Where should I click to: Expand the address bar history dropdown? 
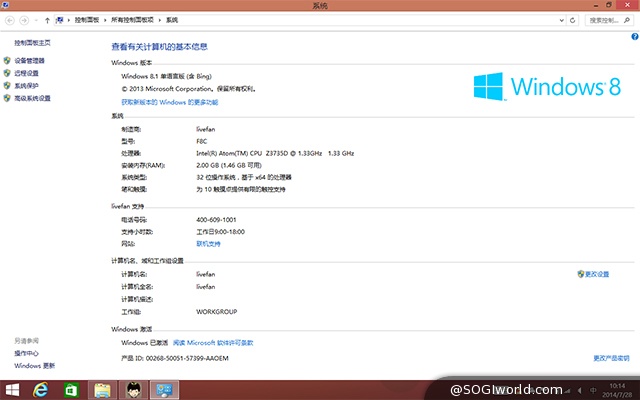[x=562, y=20]
